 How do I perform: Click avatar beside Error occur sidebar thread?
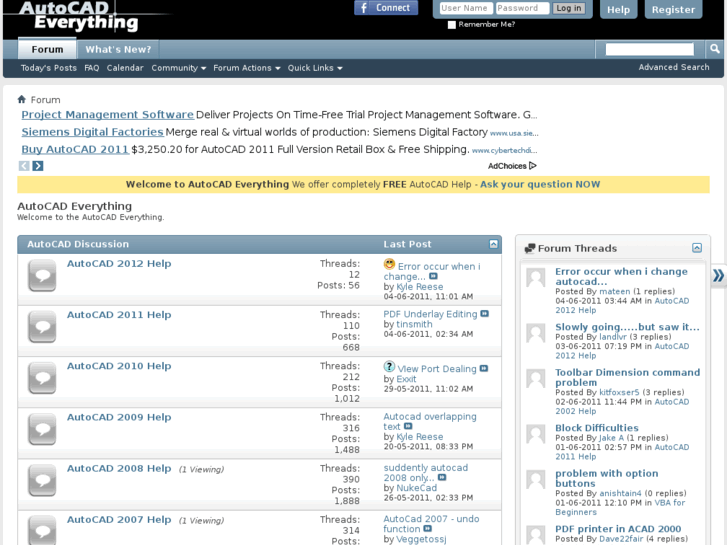(536, 278)
